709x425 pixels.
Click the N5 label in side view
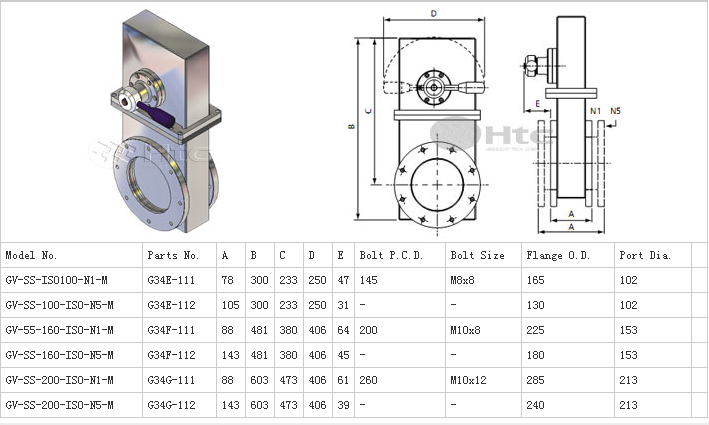(615, 110)
